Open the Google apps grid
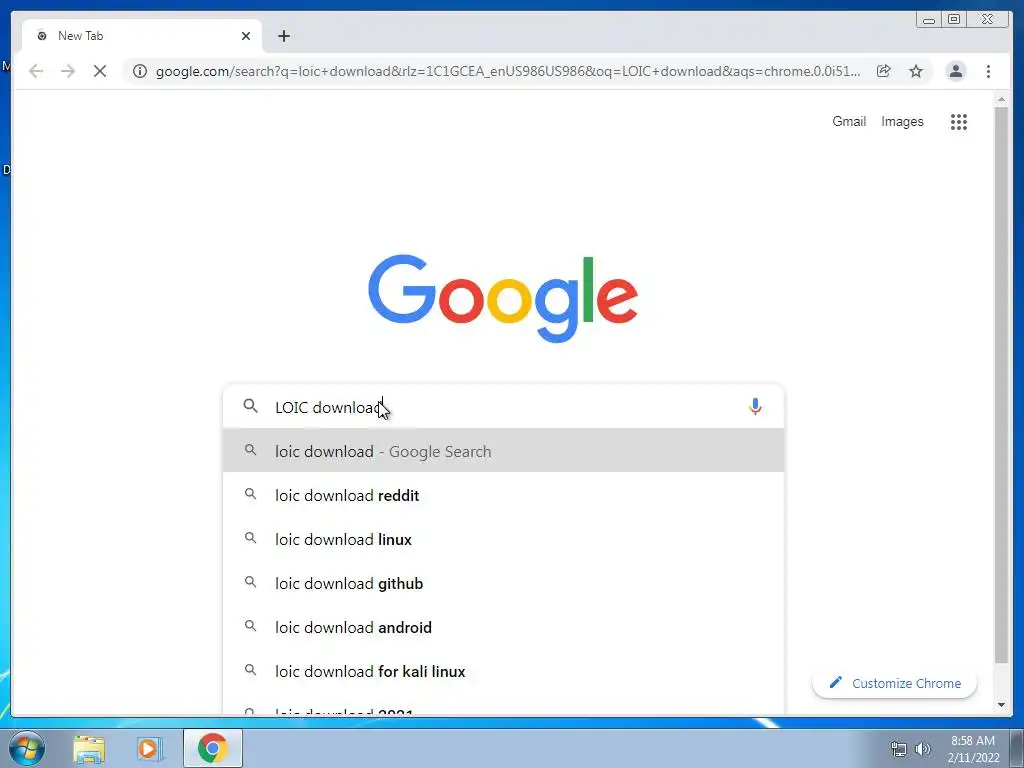The width and height of the screenshot is (1024, 768). point(958,121)
